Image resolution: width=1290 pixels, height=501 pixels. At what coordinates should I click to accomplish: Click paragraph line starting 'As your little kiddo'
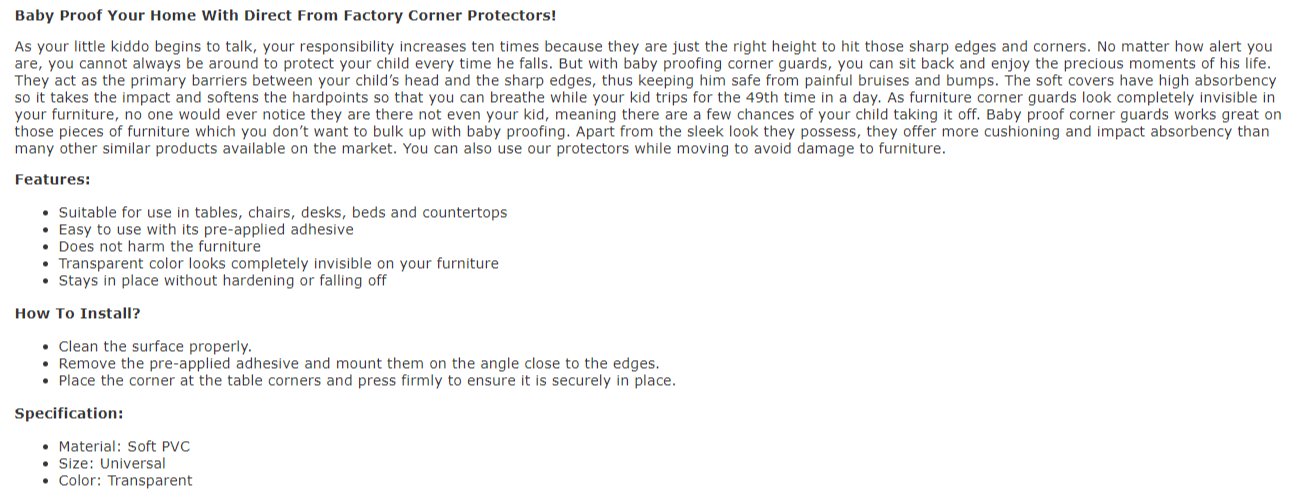(x=643, y=47)
